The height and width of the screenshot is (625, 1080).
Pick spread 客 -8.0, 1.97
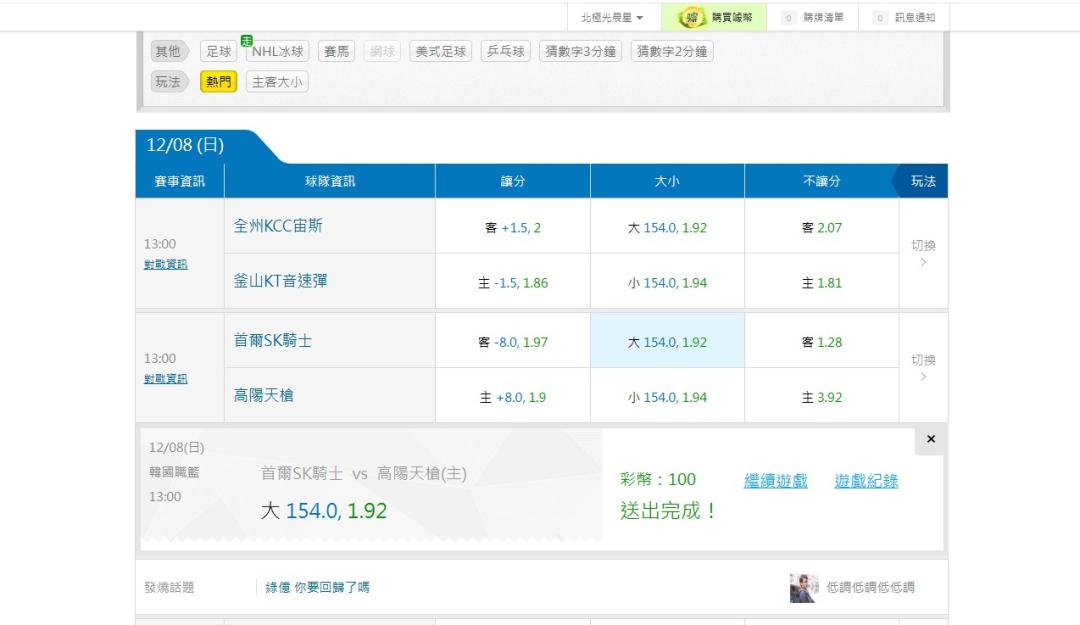(x=512, y=342)
